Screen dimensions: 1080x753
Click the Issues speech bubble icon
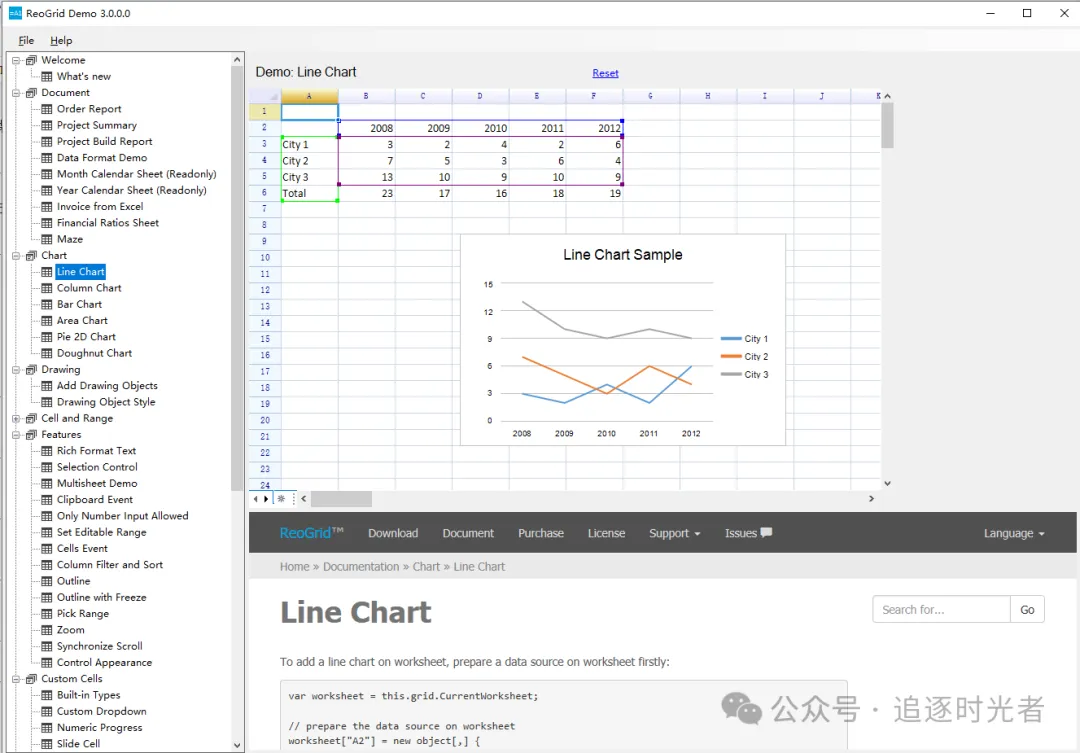[766, 533]
